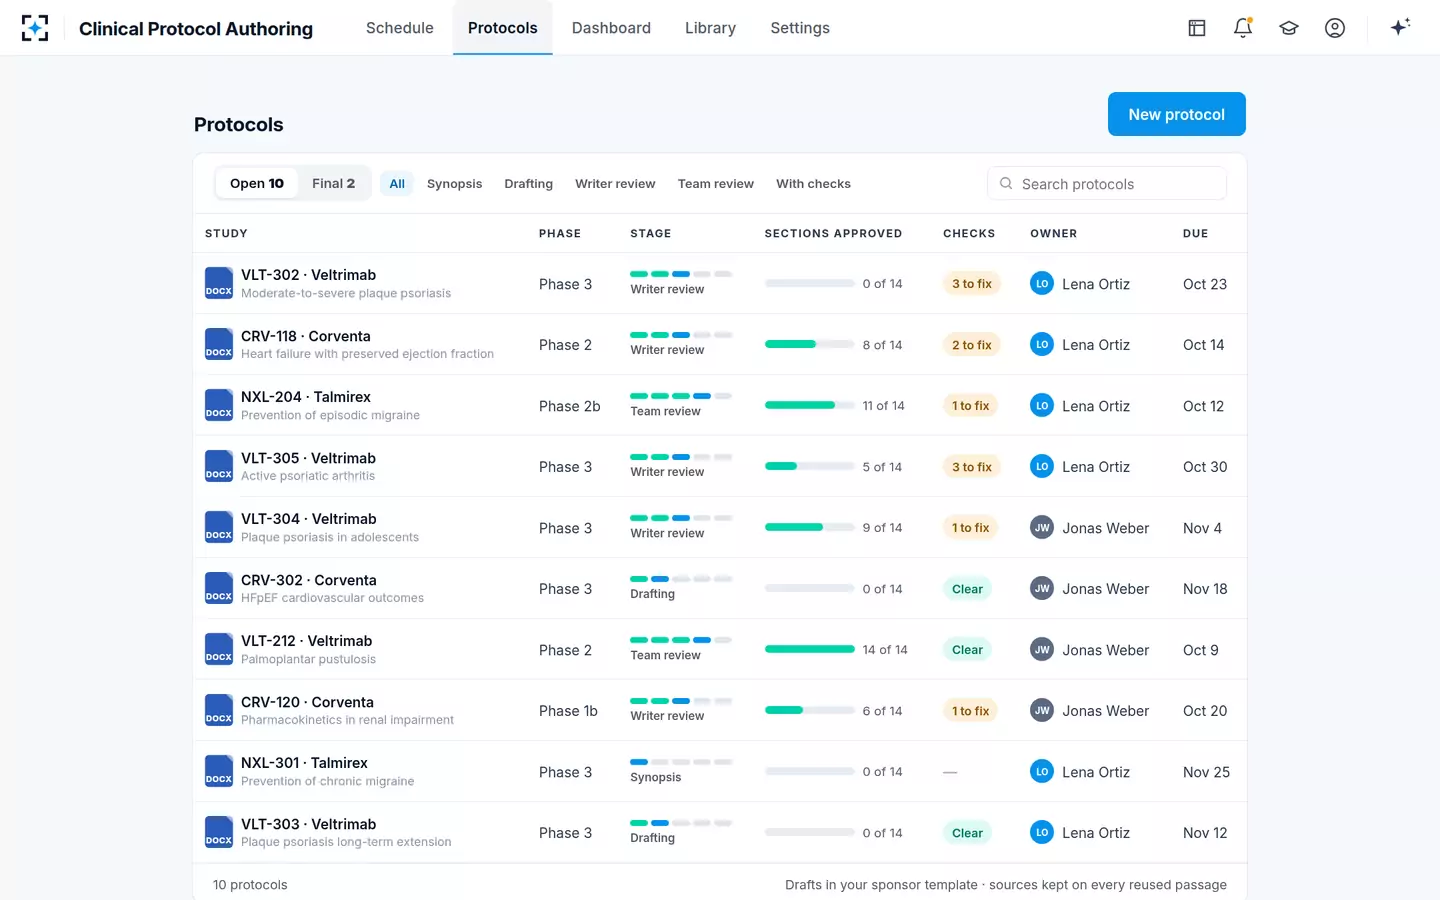The width and height of the screenshot is (1440, 900).
Task: Click the Lena Ortiz avatar in NXL-301 row
Action: 1042,771
